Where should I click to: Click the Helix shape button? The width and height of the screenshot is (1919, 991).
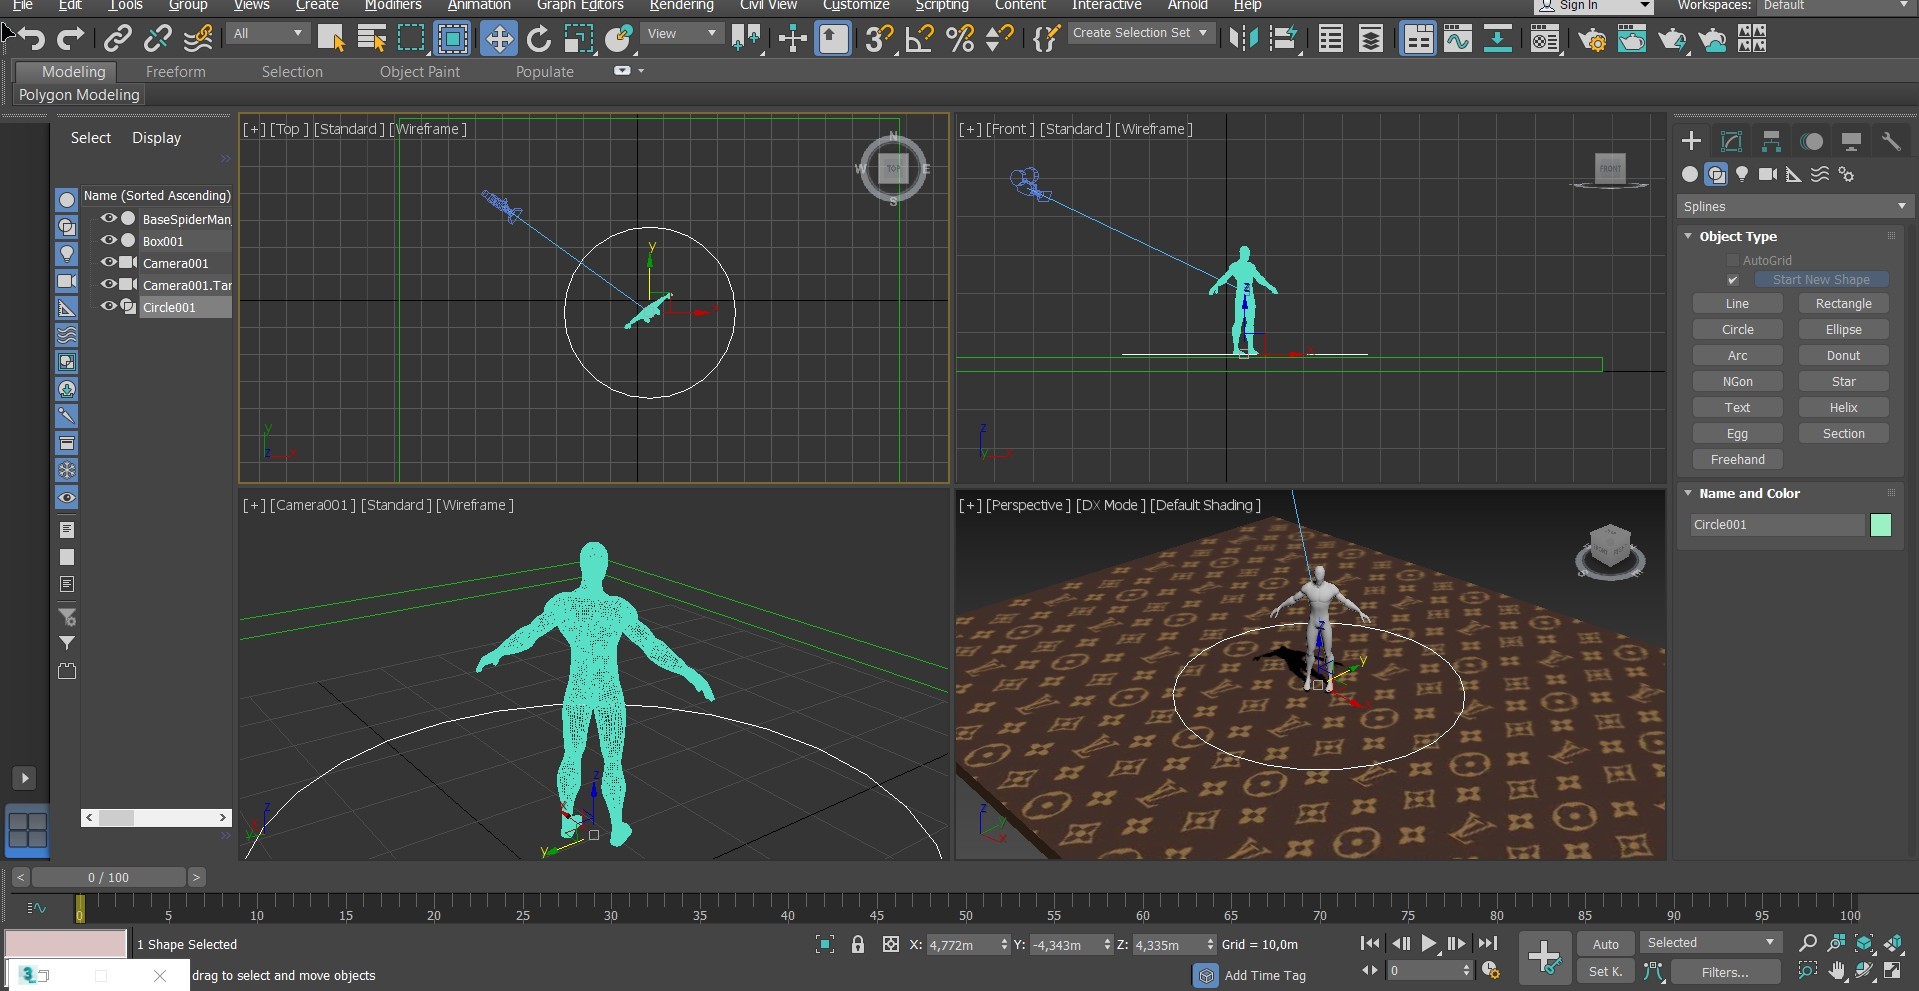tap(1843, 408)
